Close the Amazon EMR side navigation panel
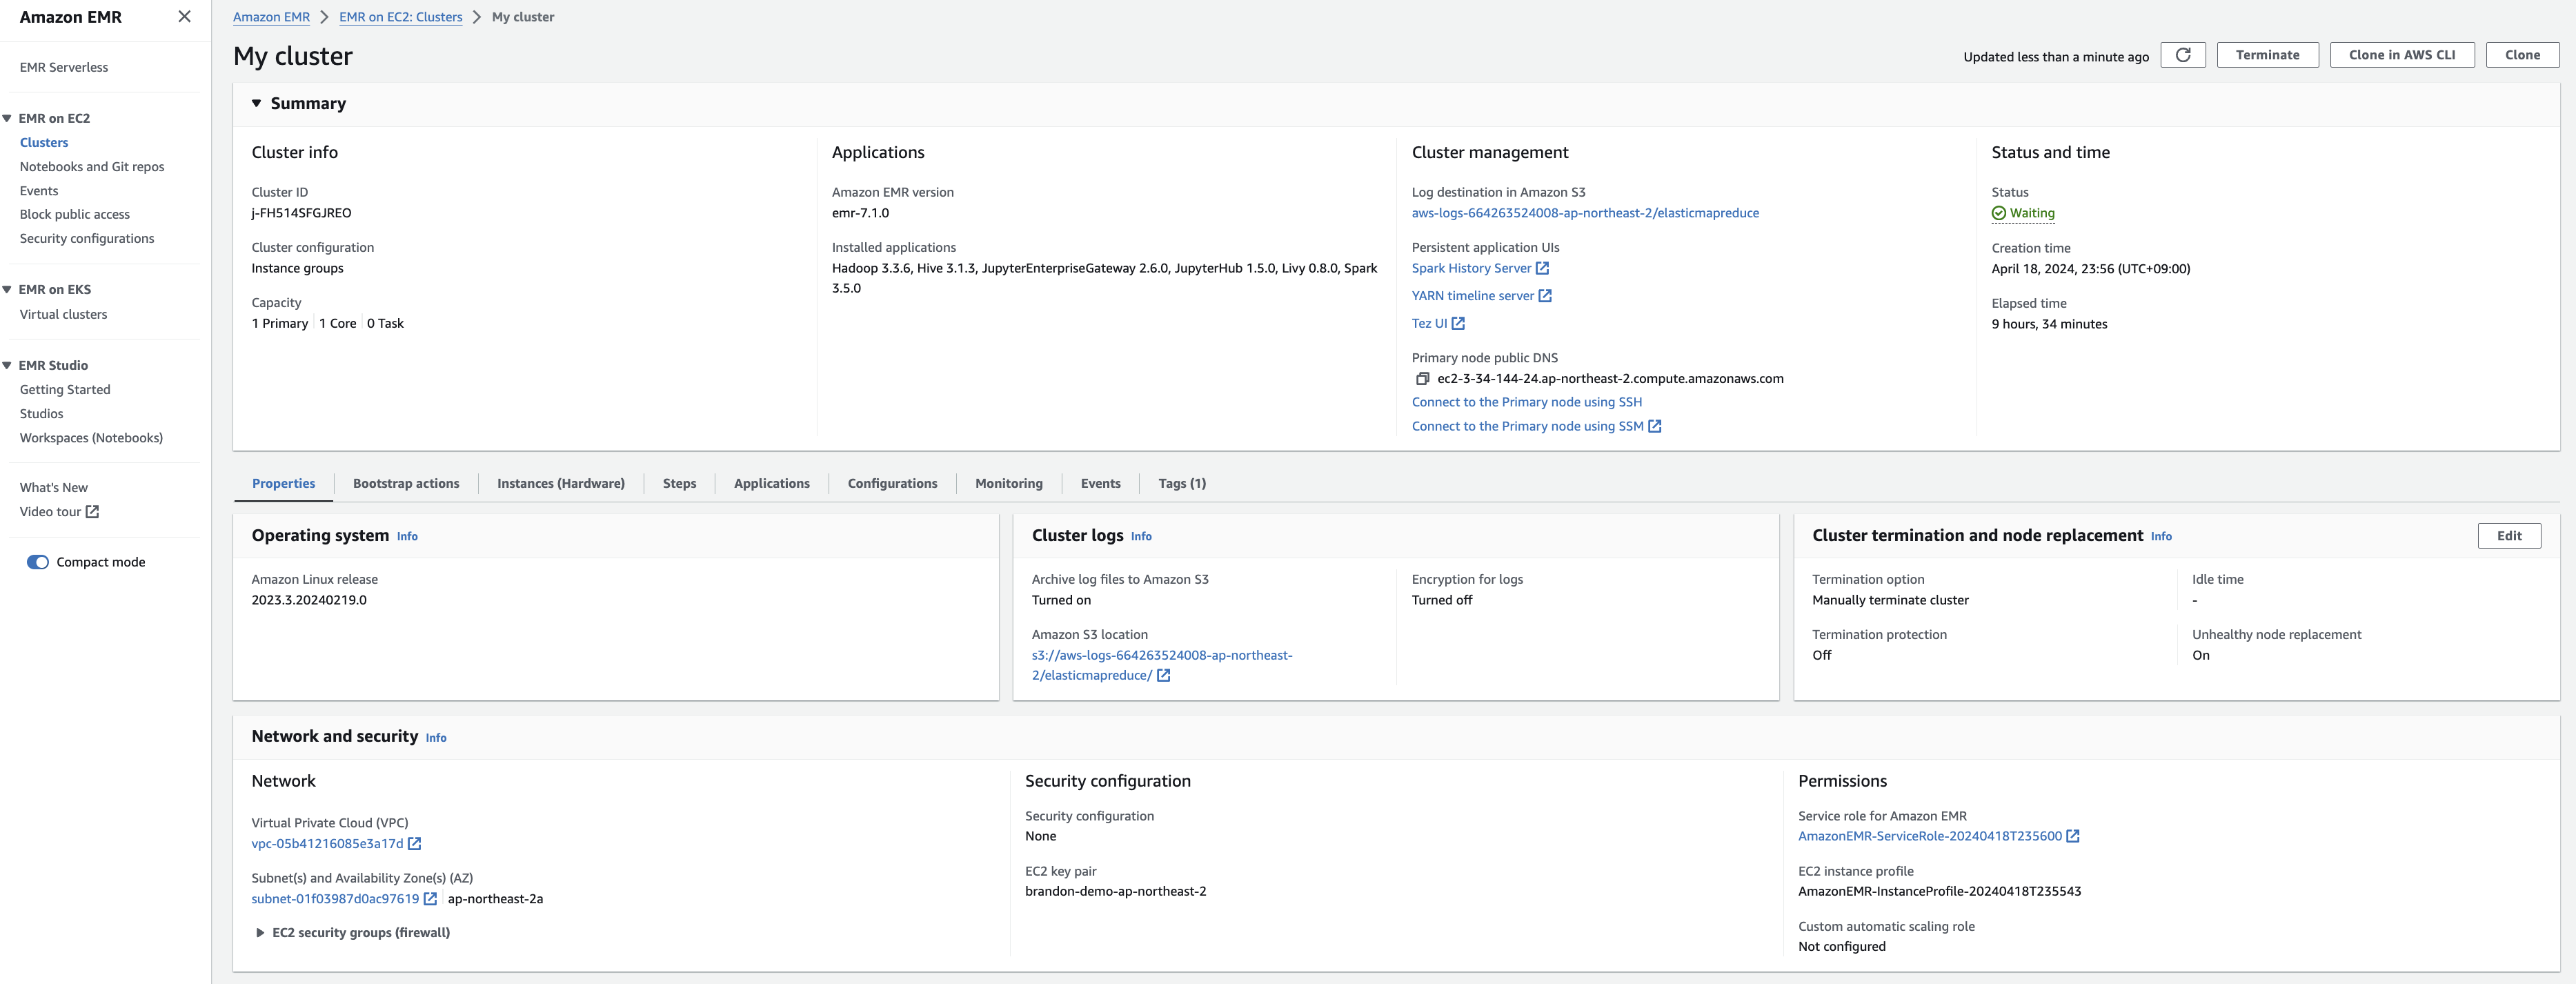2576x984 pixels. pyautogui.click(x=184, y=16)
